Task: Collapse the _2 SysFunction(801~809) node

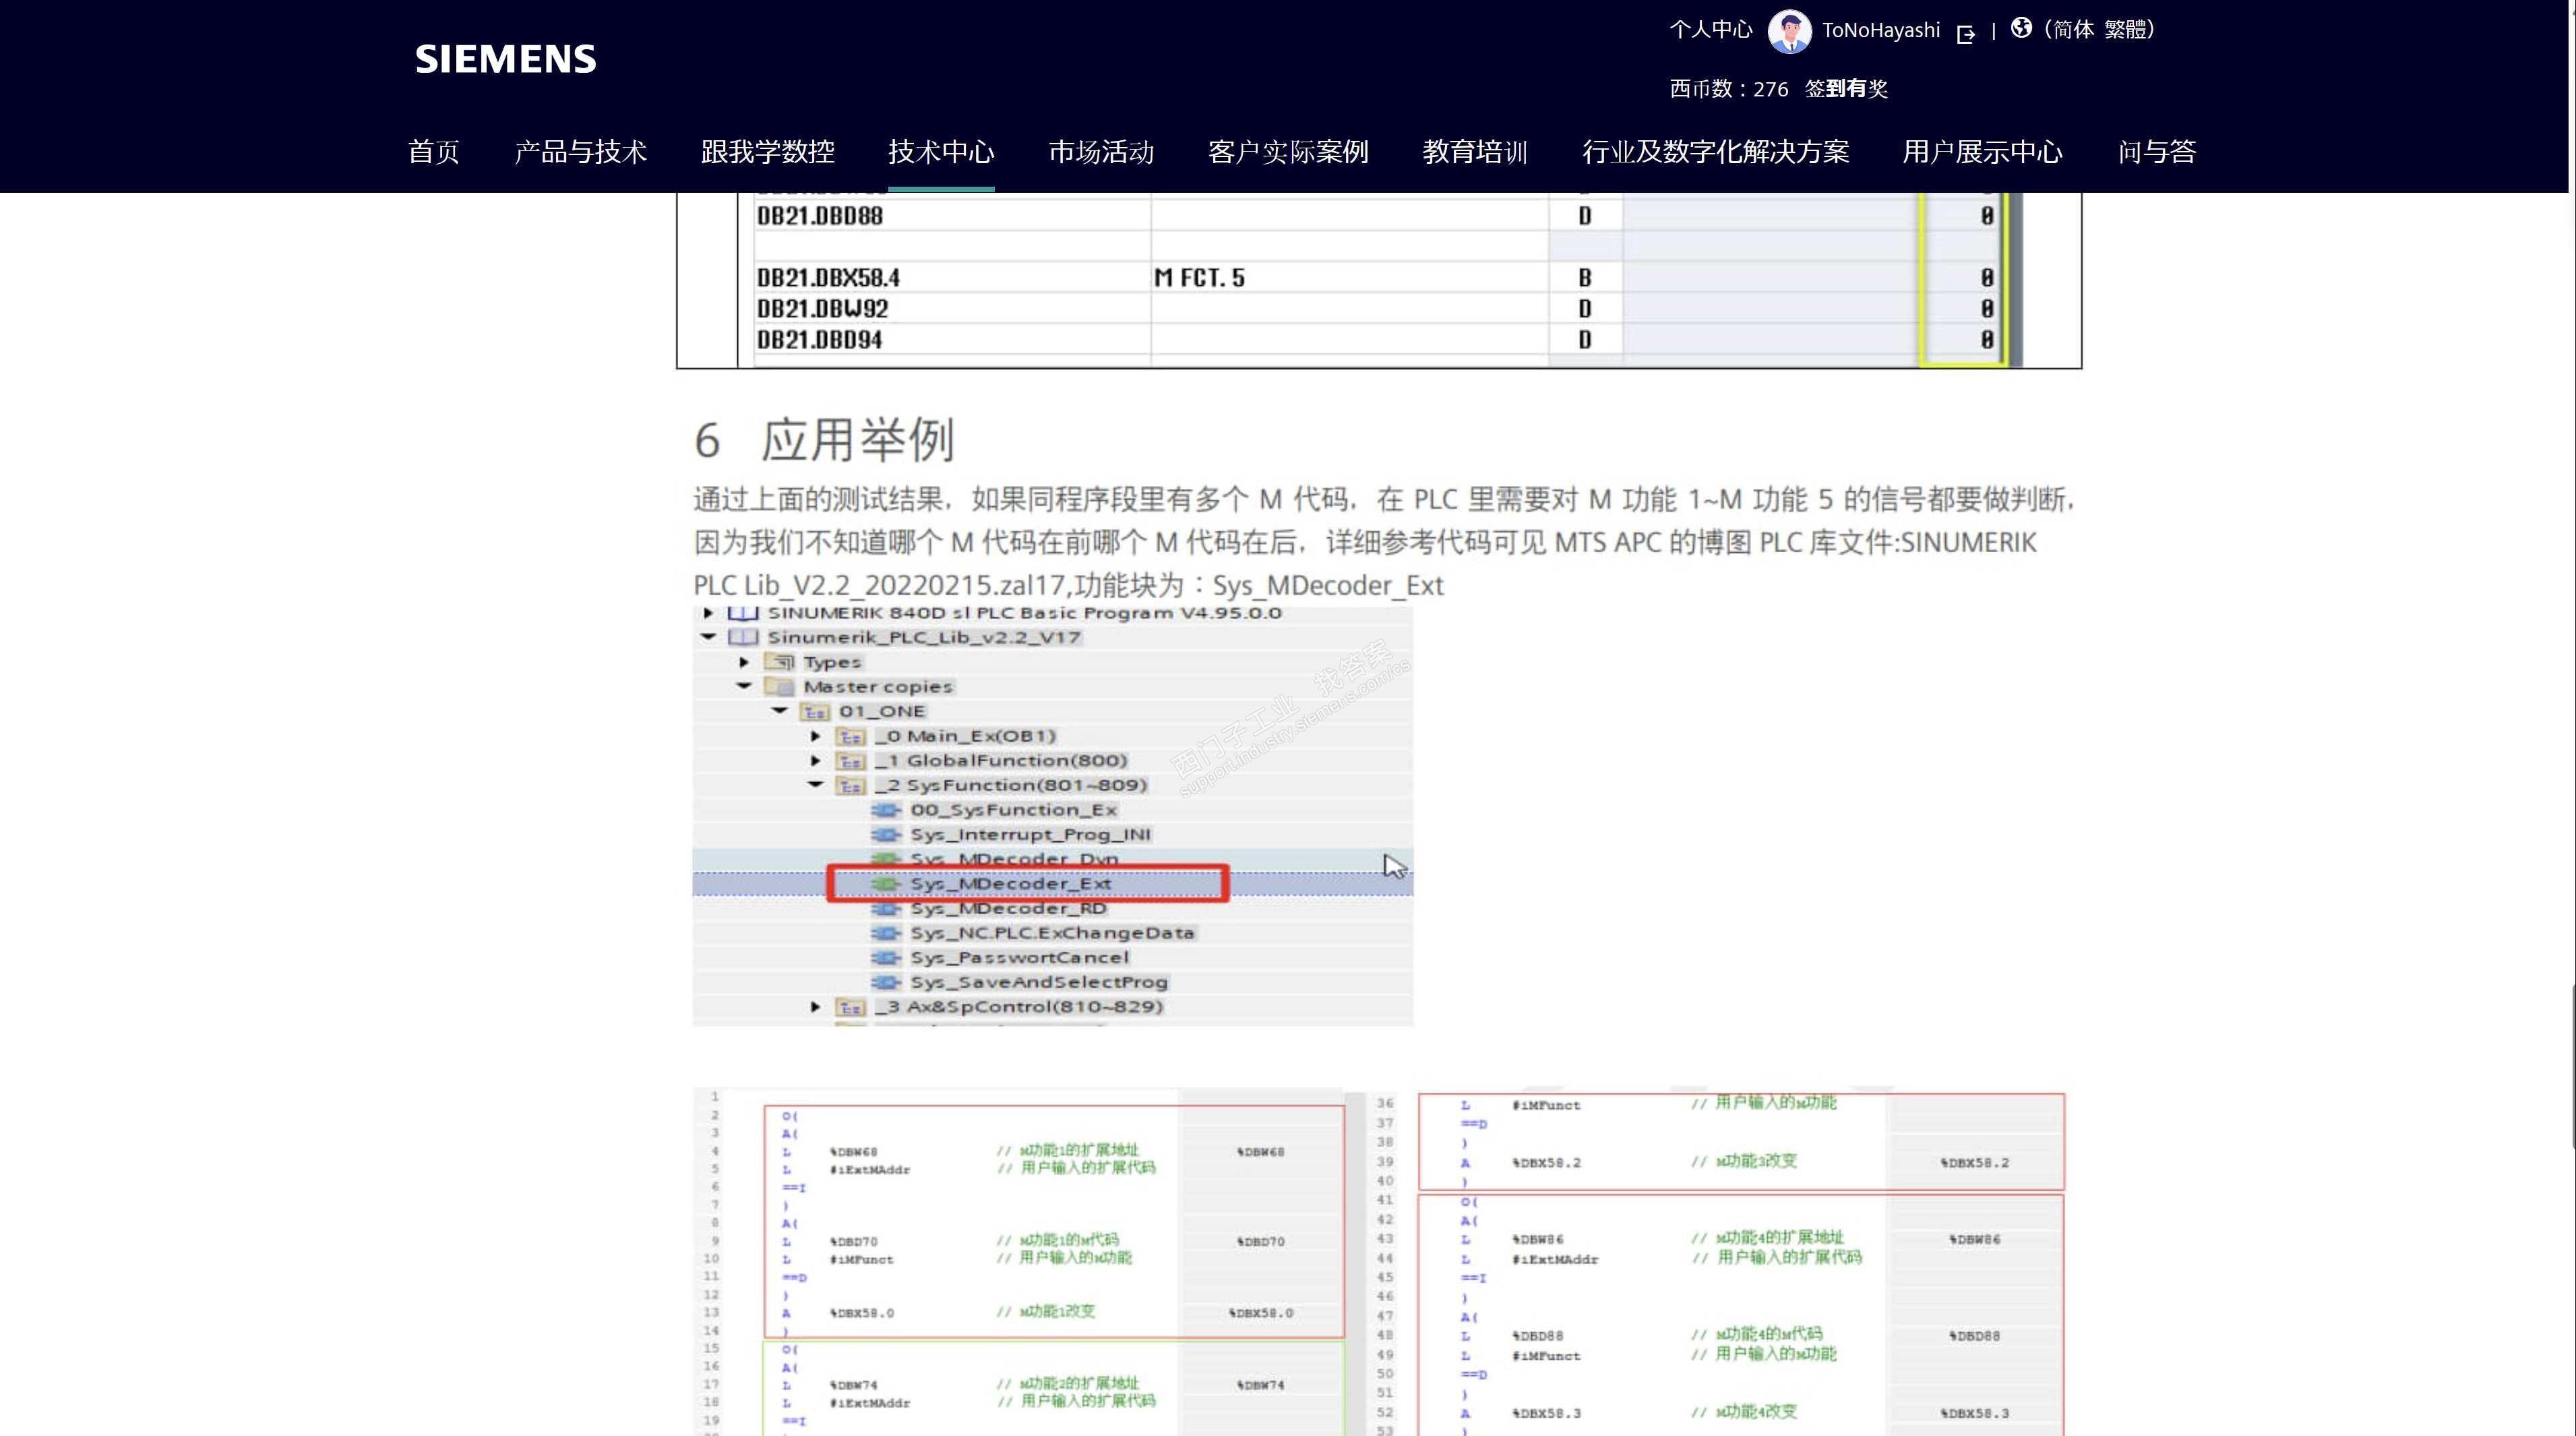Action: click(816, 785)
